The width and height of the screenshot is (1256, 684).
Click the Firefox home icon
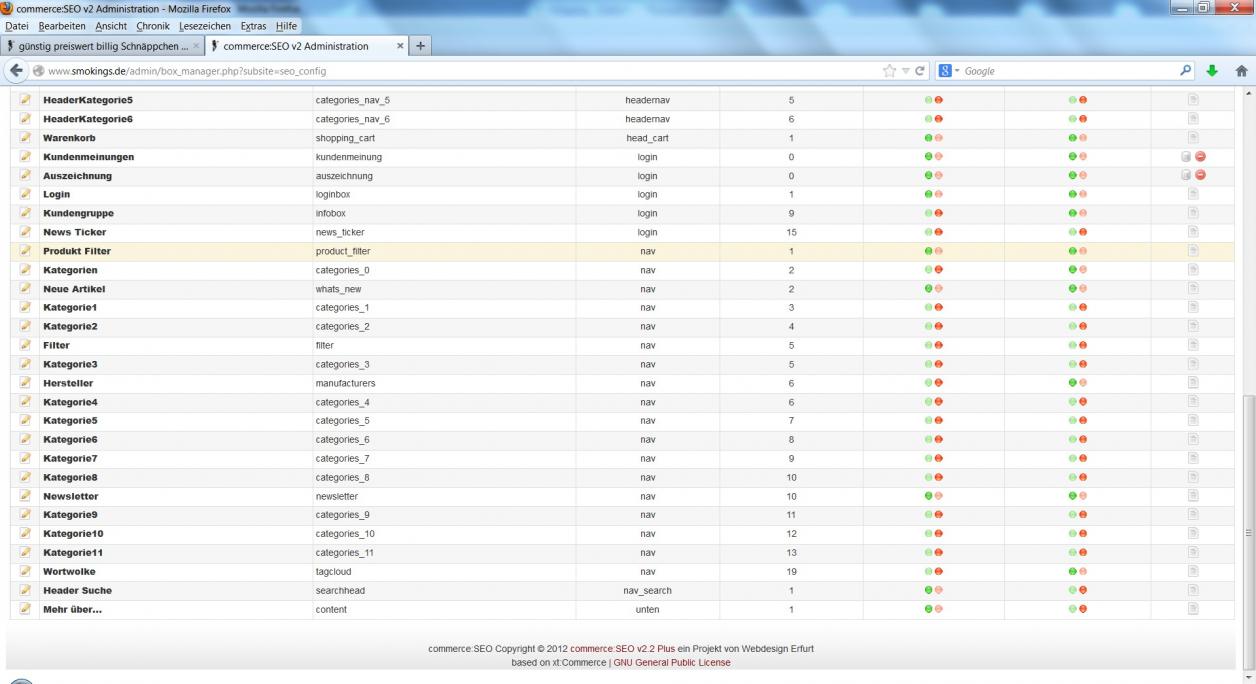click(x=1242, y=71)
